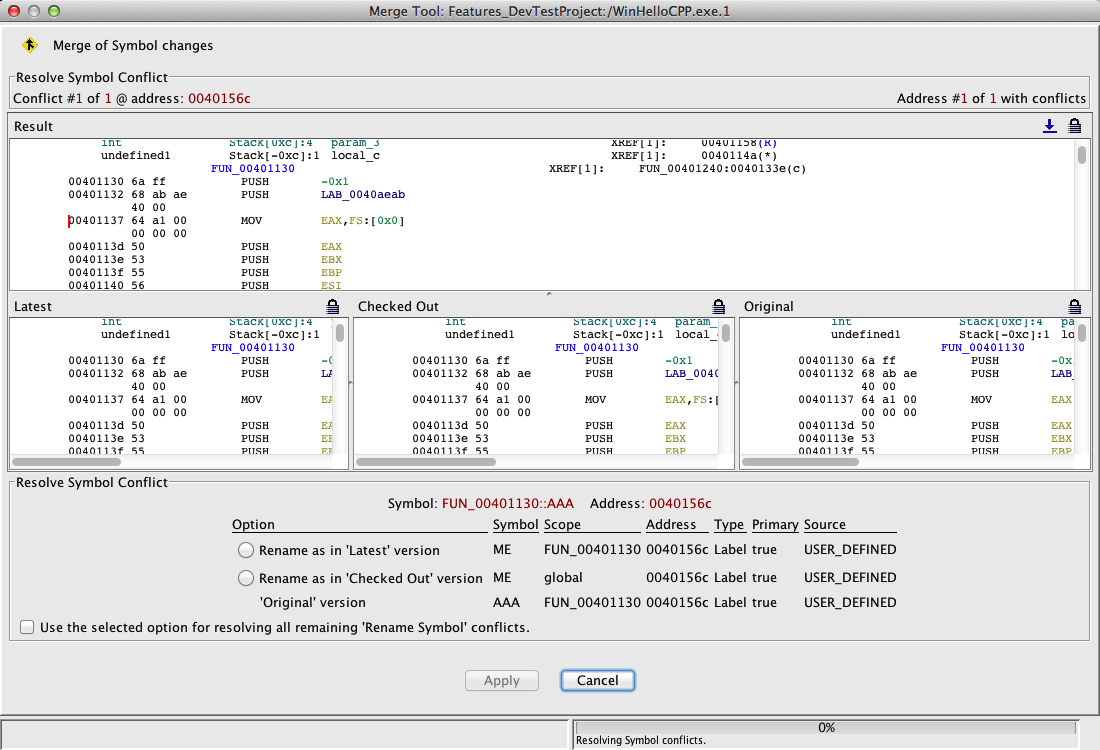Toggle the lock icon on Original panel
1100x750 pixels.
1075,306
